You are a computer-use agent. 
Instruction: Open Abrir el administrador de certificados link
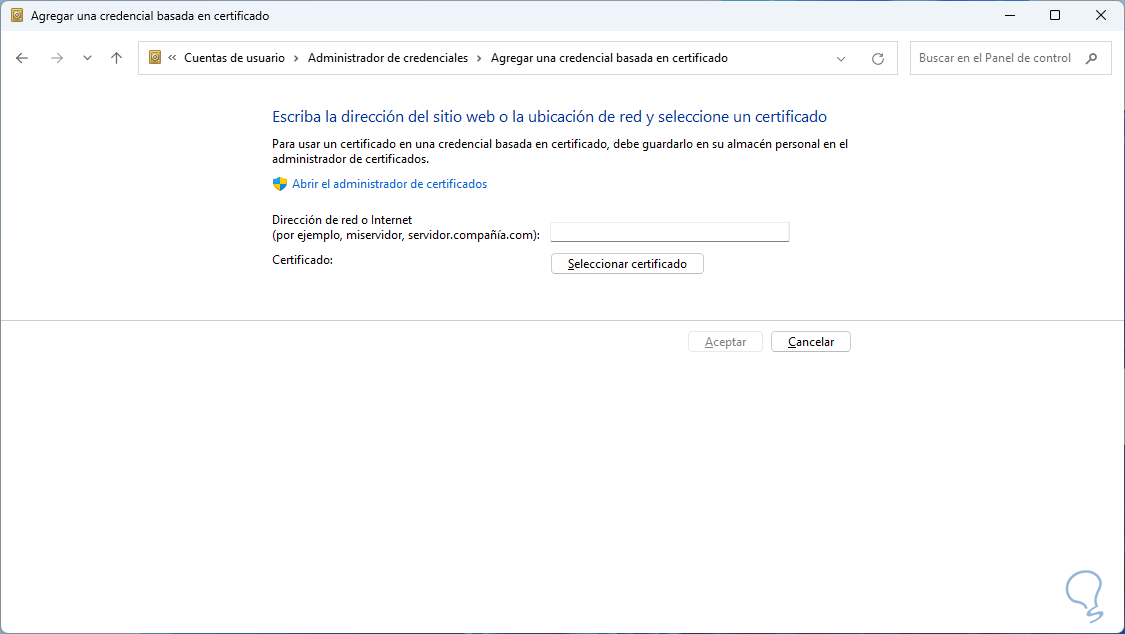pyautogui.click(x=390, y=184)
